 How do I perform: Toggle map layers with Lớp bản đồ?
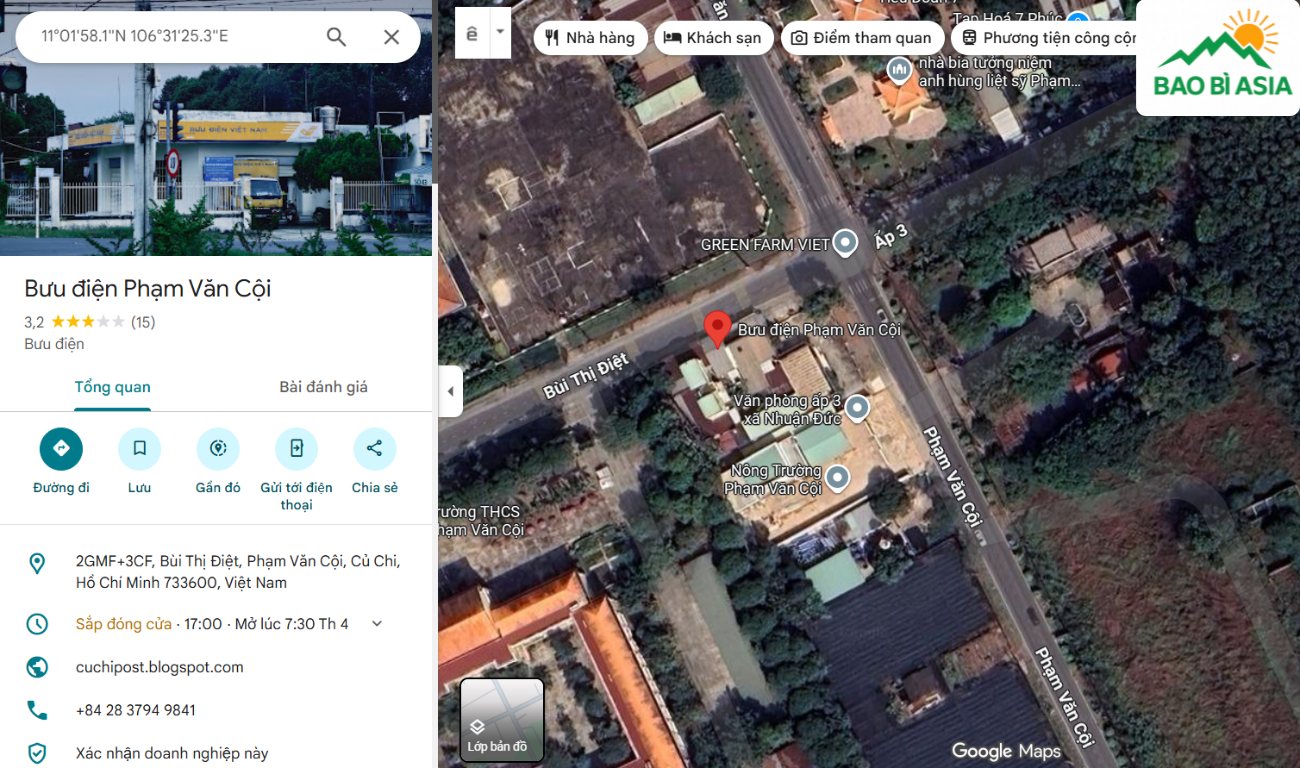pyautogui.click(x=502, y=720)
